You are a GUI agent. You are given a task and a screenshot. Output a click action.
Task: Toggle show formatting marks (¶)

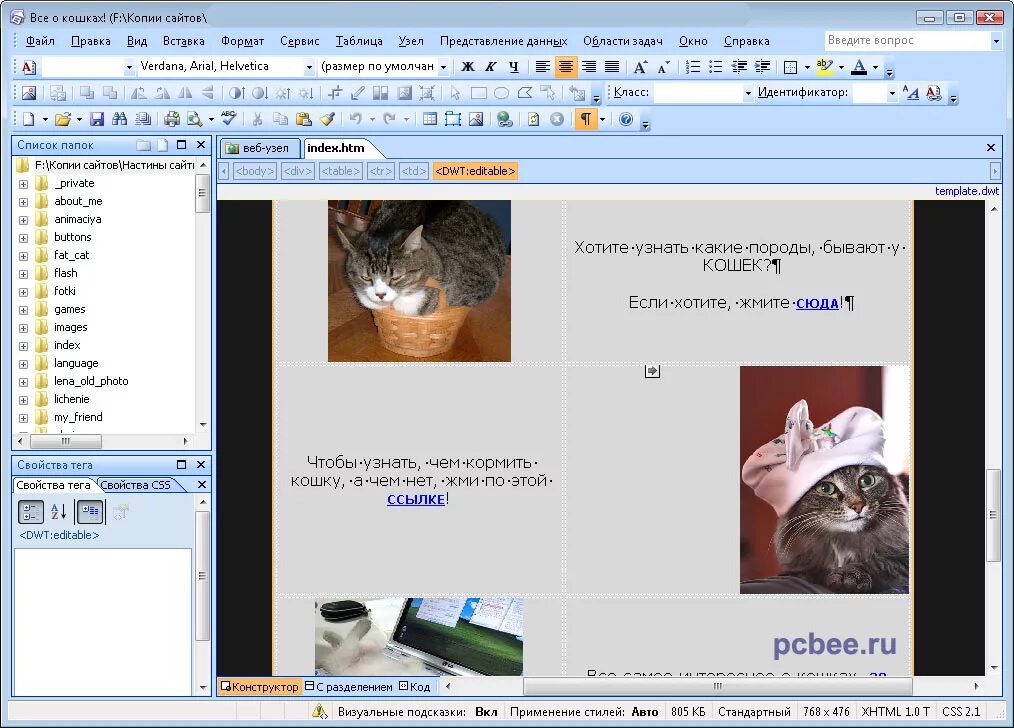pos(585,119)
